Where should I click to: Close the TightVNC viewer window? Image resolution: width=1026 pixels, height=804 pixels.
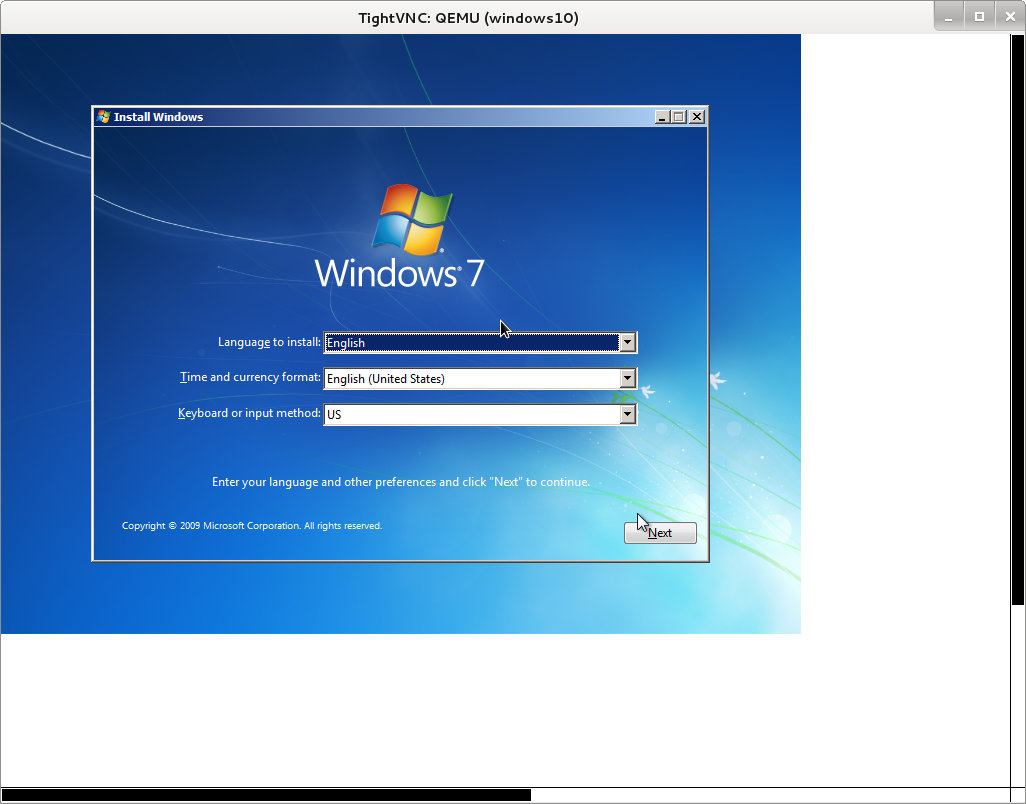[x=1008, y=16]
